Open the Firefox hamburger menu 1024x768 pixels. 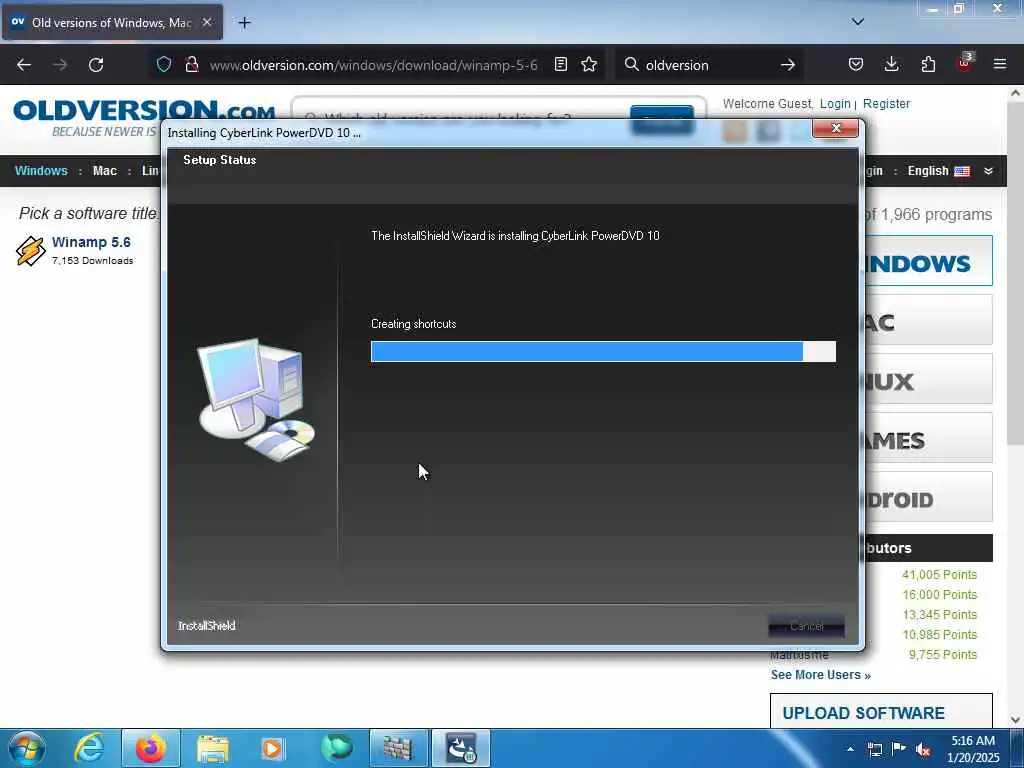[1000, 64]
